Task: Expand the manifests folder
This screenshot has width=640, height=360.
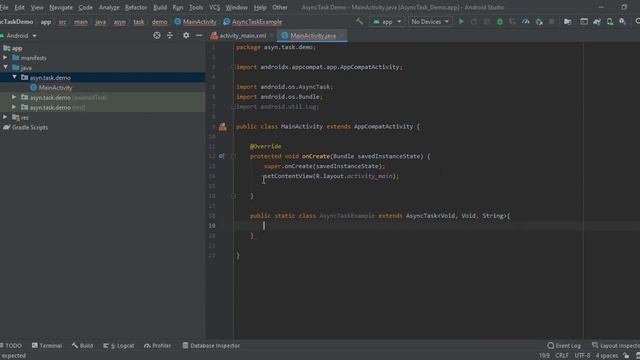Action: tap(5, 58)
